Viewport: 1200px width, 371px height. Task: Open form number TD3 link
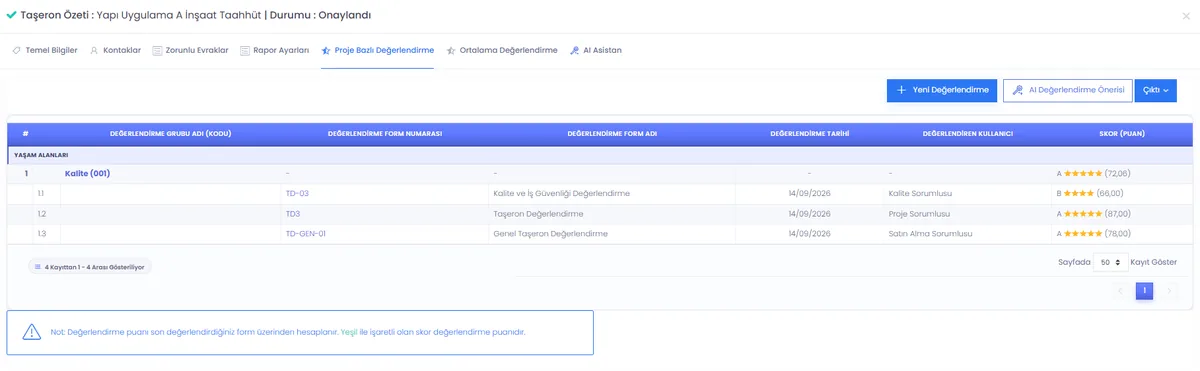coord(293,214)
